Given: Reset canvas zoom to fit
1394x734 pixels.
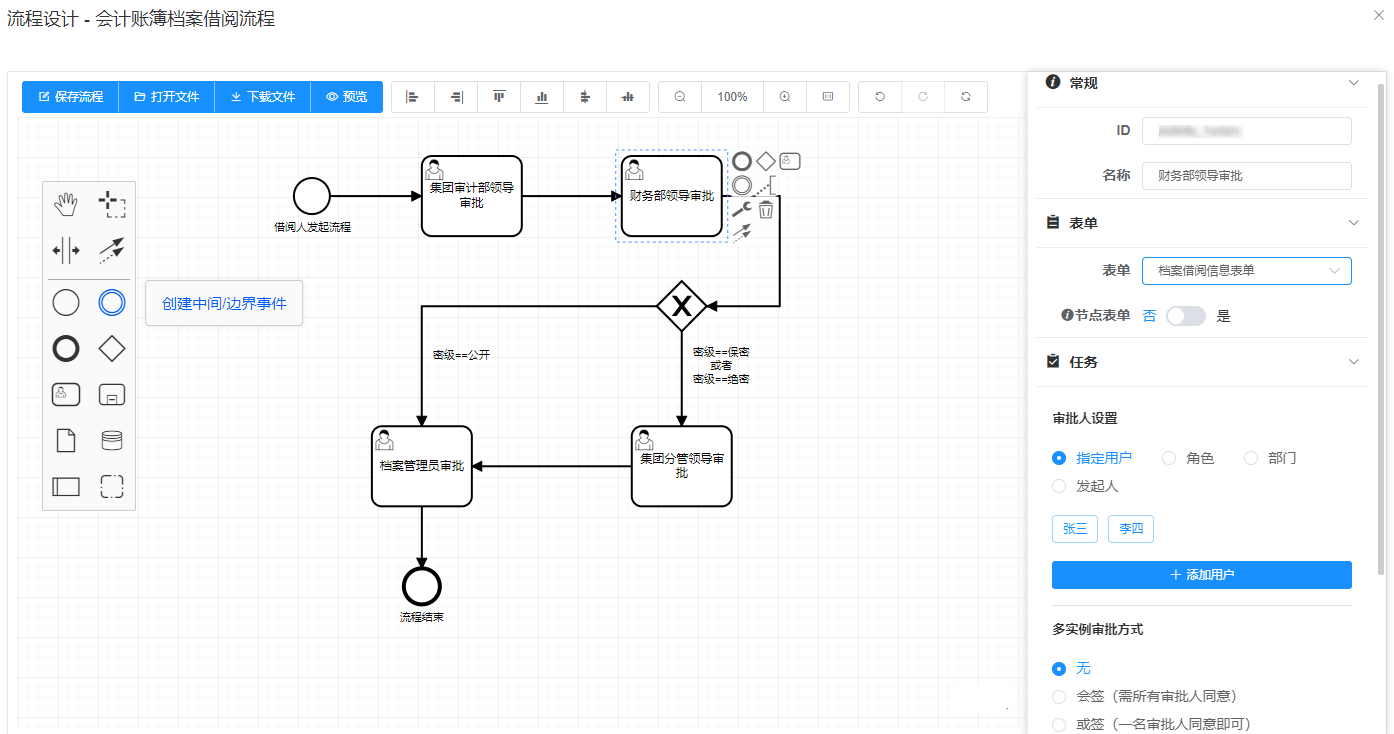Looking at the screenshot, I should (x=828, y=97).
